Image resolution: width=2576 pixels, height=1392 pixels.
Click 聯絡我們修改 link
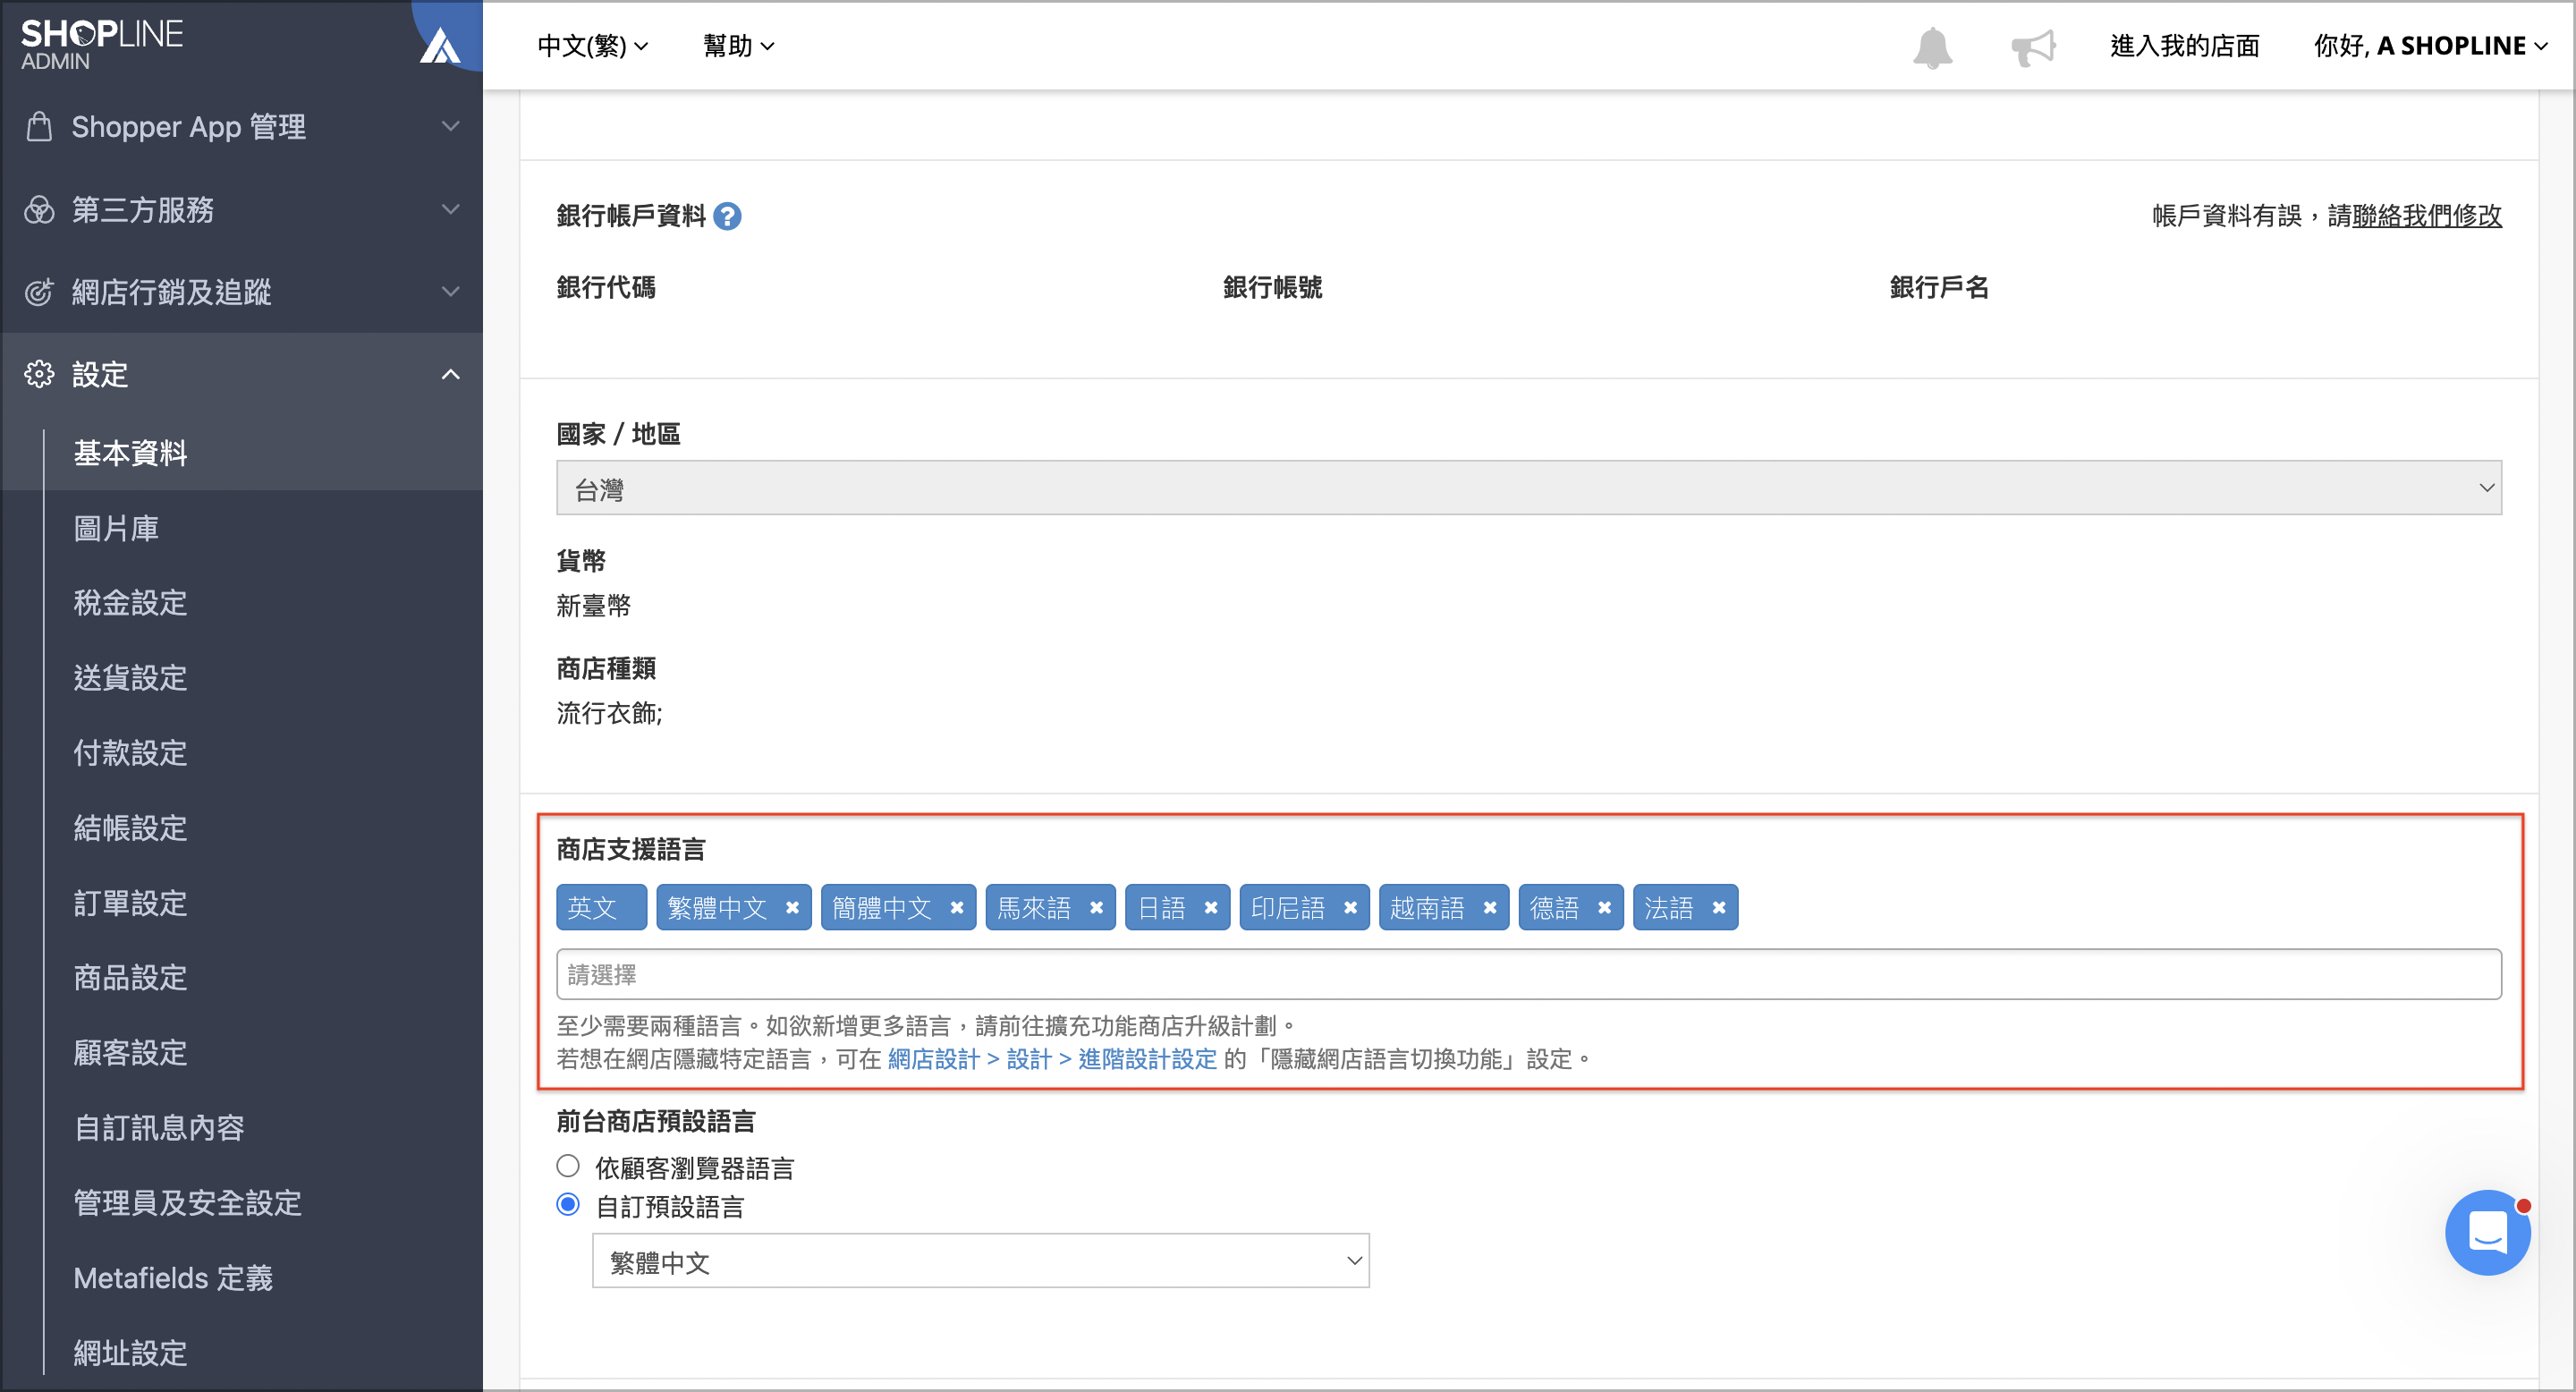coord(2427,215)
